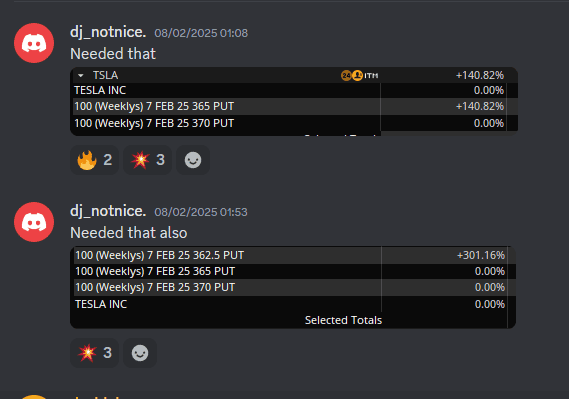Click the 362.5 PUT row showing +301.16%
Image resolution: width=569 pixels, height=399 pixels.
coord(292,255)
